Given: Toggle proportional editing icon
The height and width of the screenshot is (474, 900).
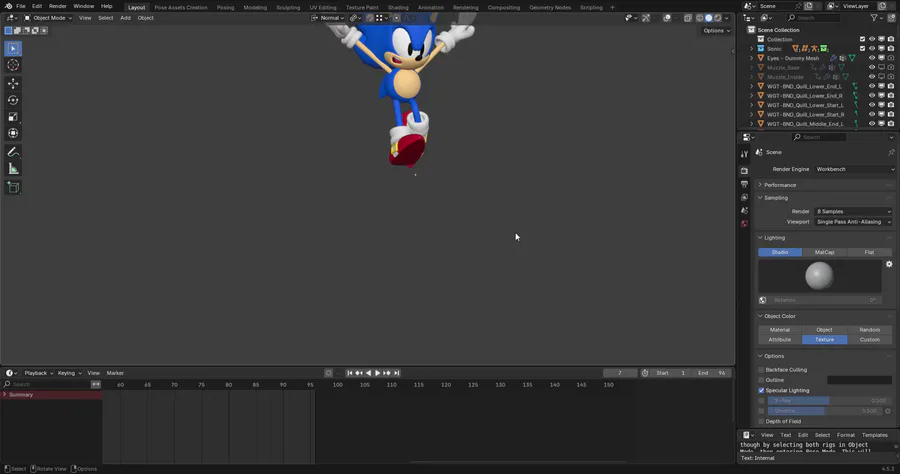Looking at the screenshot, I should coord(396,18).
